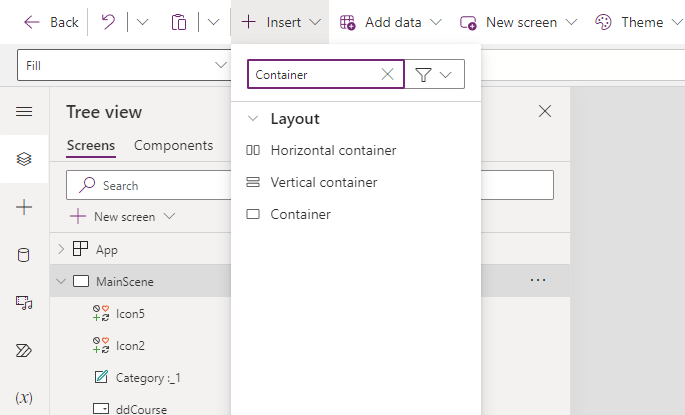Viewport: 685px width, 415px height.
Task: Open the Variables (x) pane icon
Action: click(x=24, y=398)
